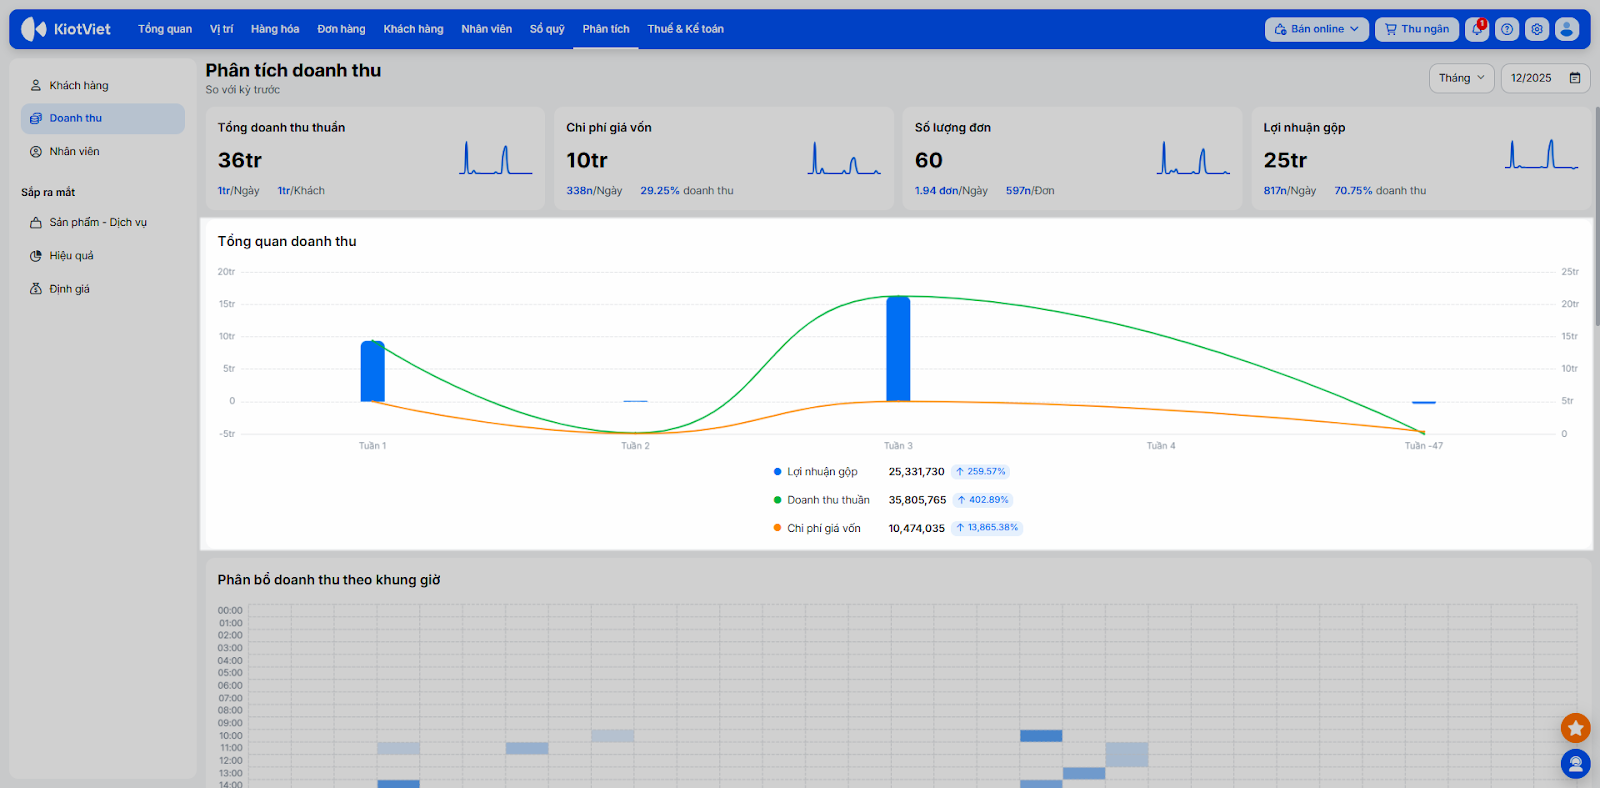Open the Hàng hóa menu
This screenshot has width=1600, height=788.
275,29
